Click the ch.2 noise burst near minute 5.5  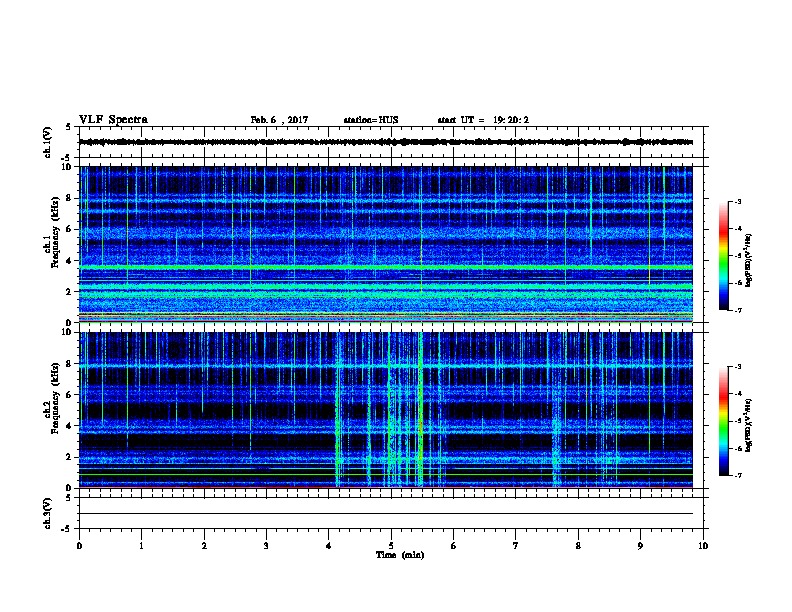click(420, 409)
